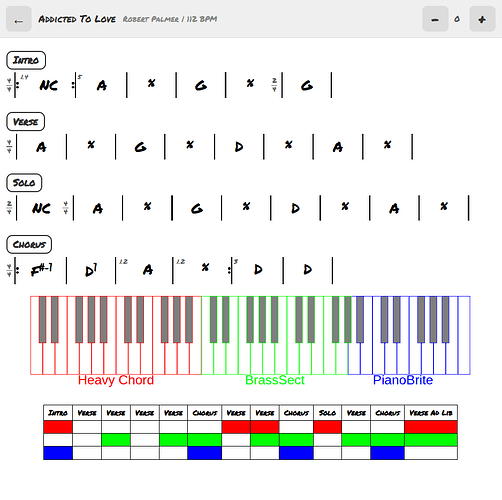Click the first NC measure in Intro
Image resolution: width=502 pixels, height=500 pixels.
[49, 85]
